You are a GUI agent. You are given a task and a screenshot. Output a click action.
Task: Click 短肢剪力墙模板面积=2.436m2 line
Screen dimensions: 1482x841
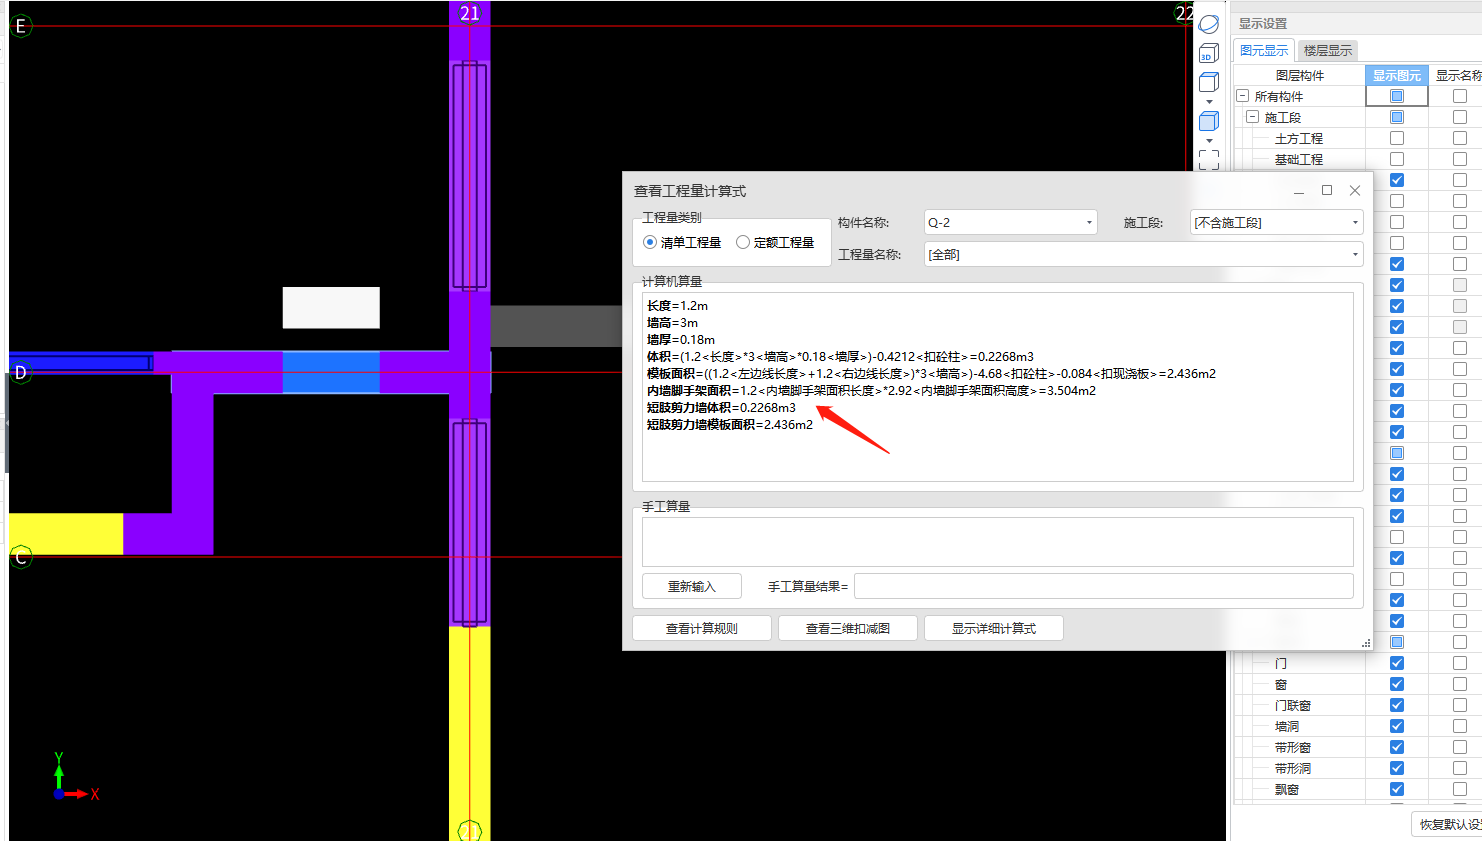click(x=730, y=425)
